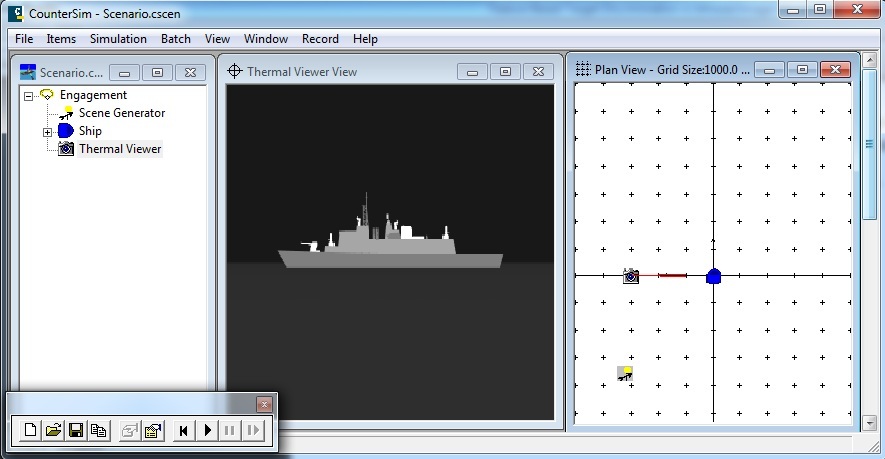Open the Help menu
The height and width of the screenshot is (459, 885).
pyautogui.click(x=365, y=39)
